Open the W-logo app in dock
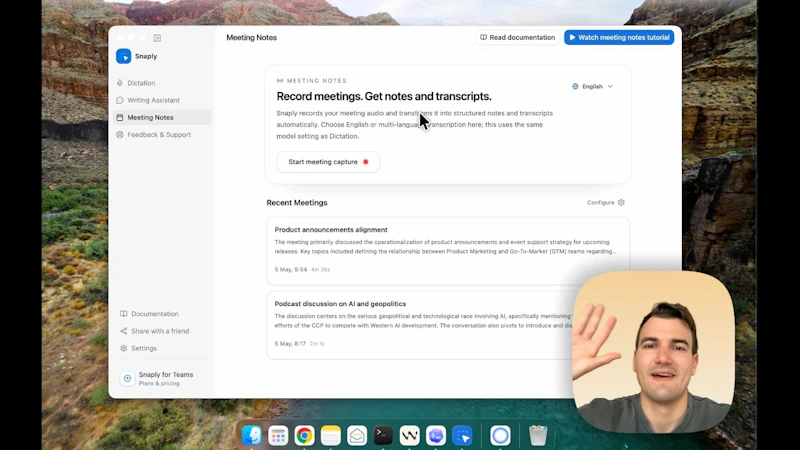 pyautogui.click(x=410, y=436)
